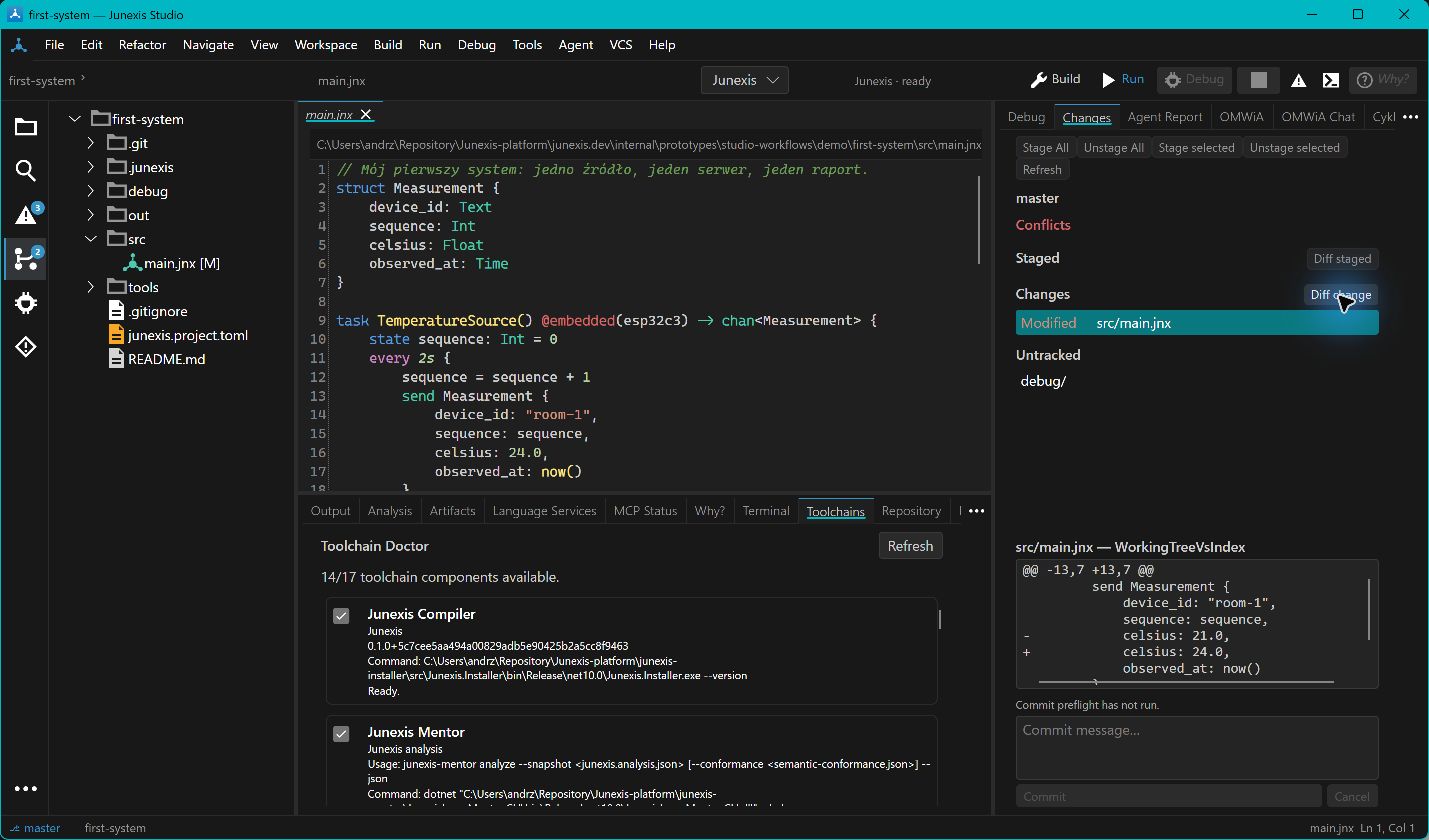The width and height of the screenshot is (1429, 840).
Task: Click into the Commit message field
Action: point(1197,748)
